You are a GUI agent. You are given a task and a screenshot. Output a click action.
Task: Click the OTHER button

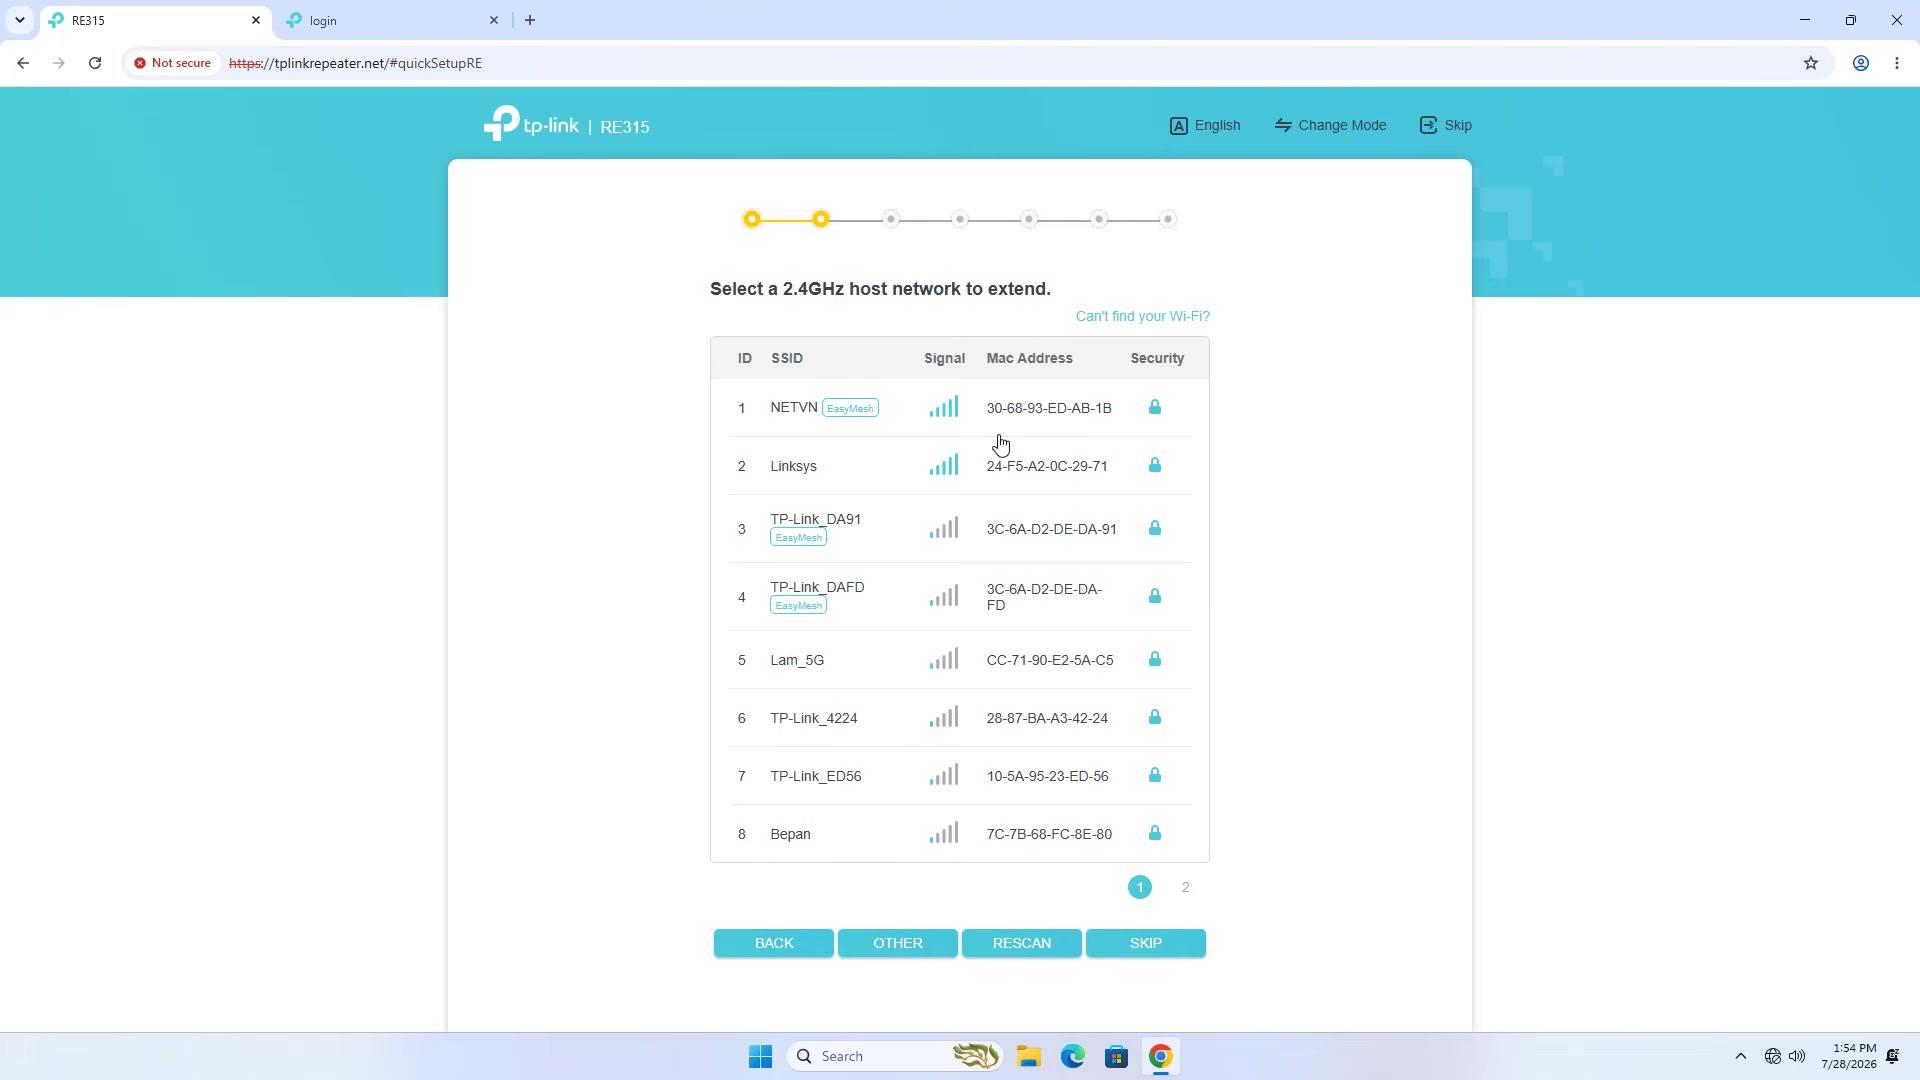pos(898,943)
